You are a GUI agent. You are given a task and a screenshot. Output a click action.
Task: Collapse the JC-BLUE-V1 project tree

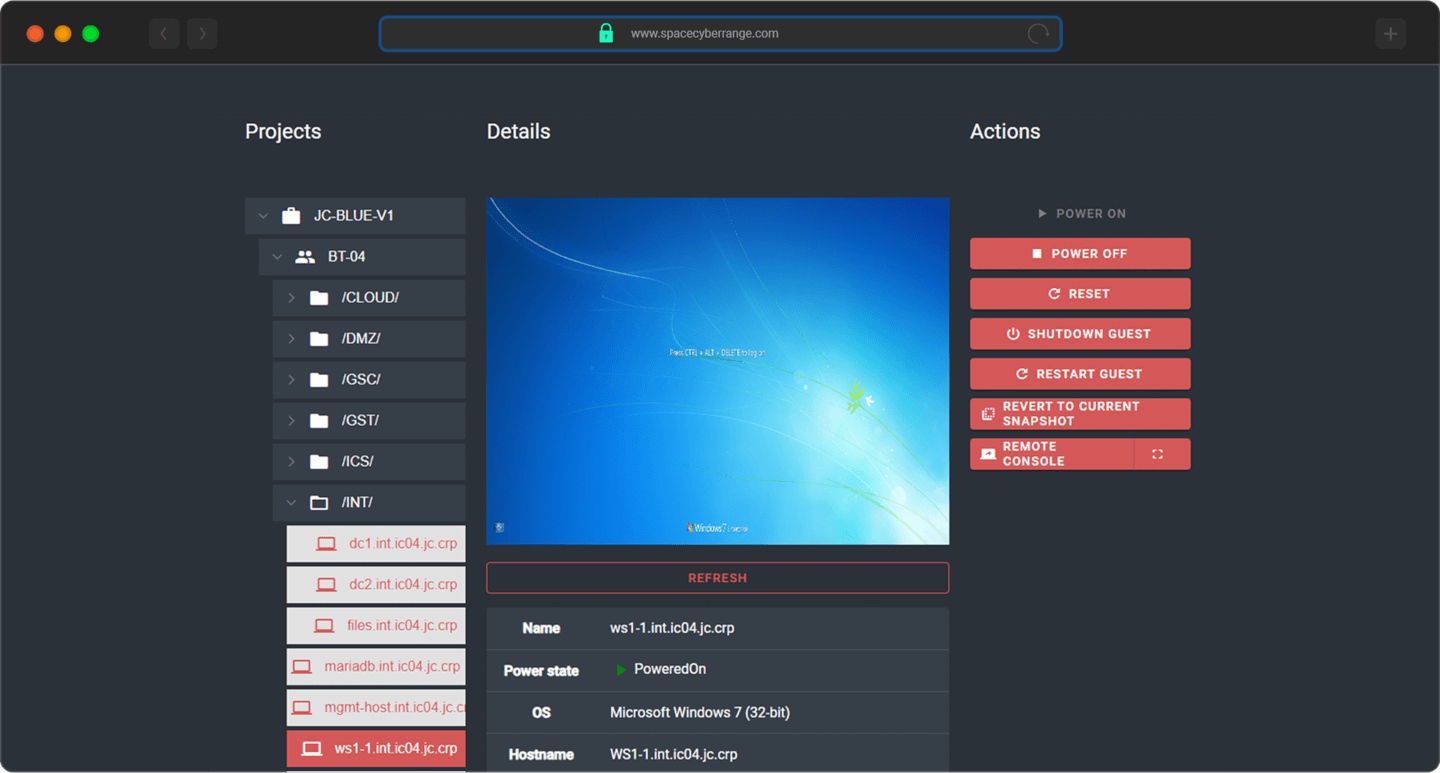pos(263,216)
